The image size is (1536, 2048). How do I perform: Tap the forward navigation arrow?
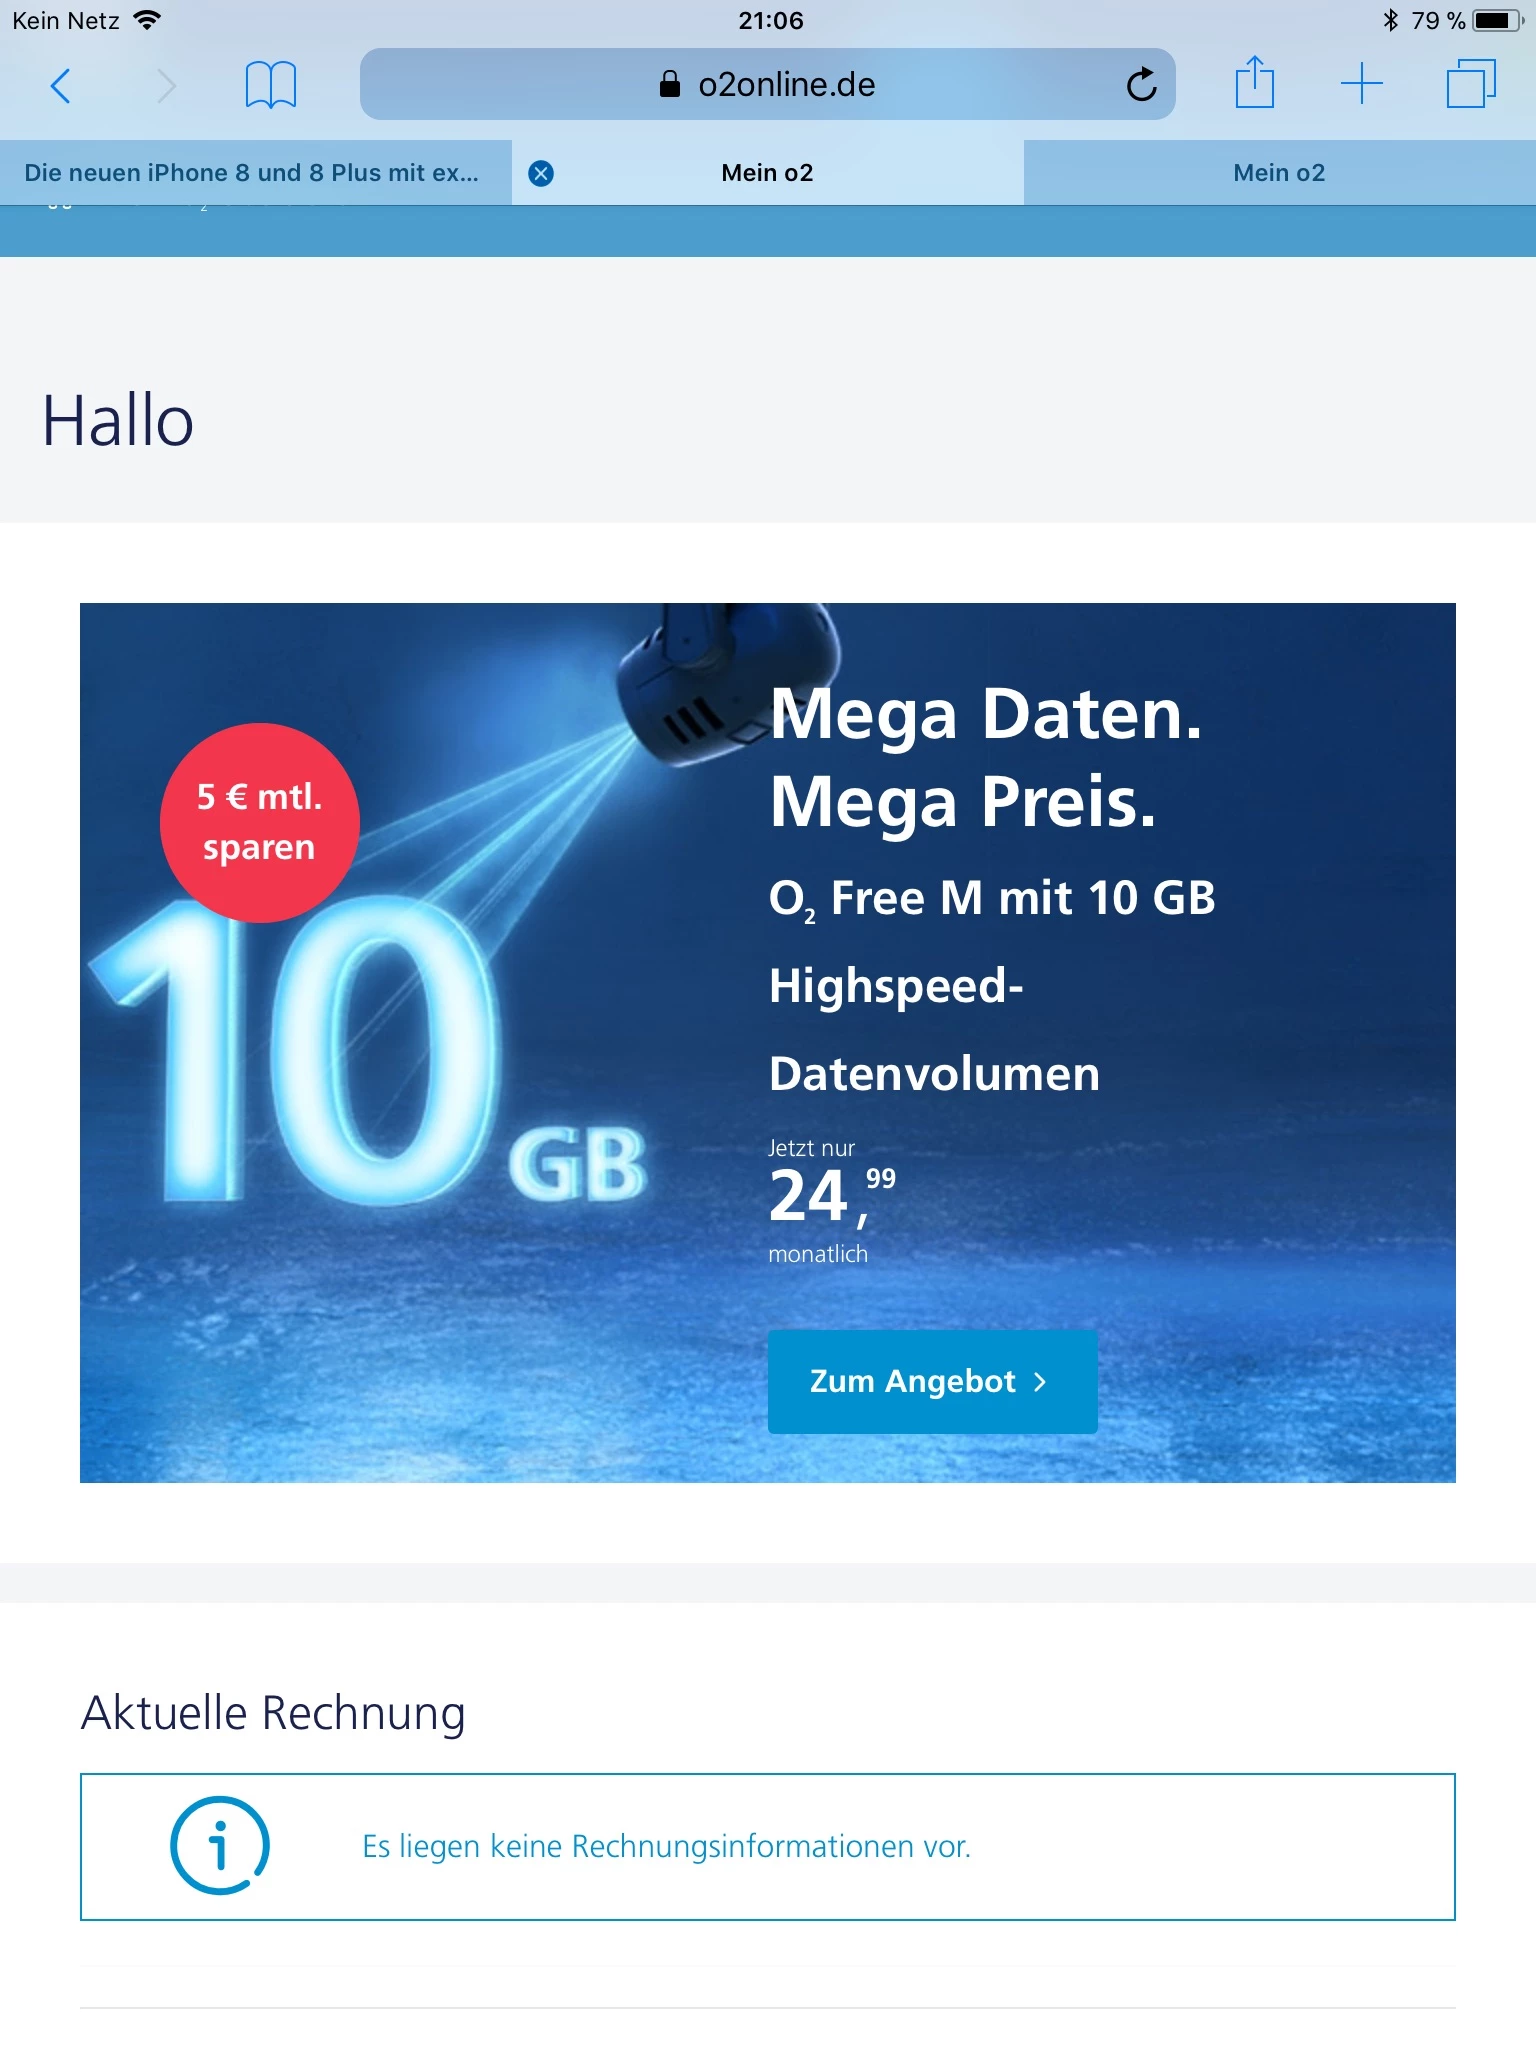[x=166, y=86]
